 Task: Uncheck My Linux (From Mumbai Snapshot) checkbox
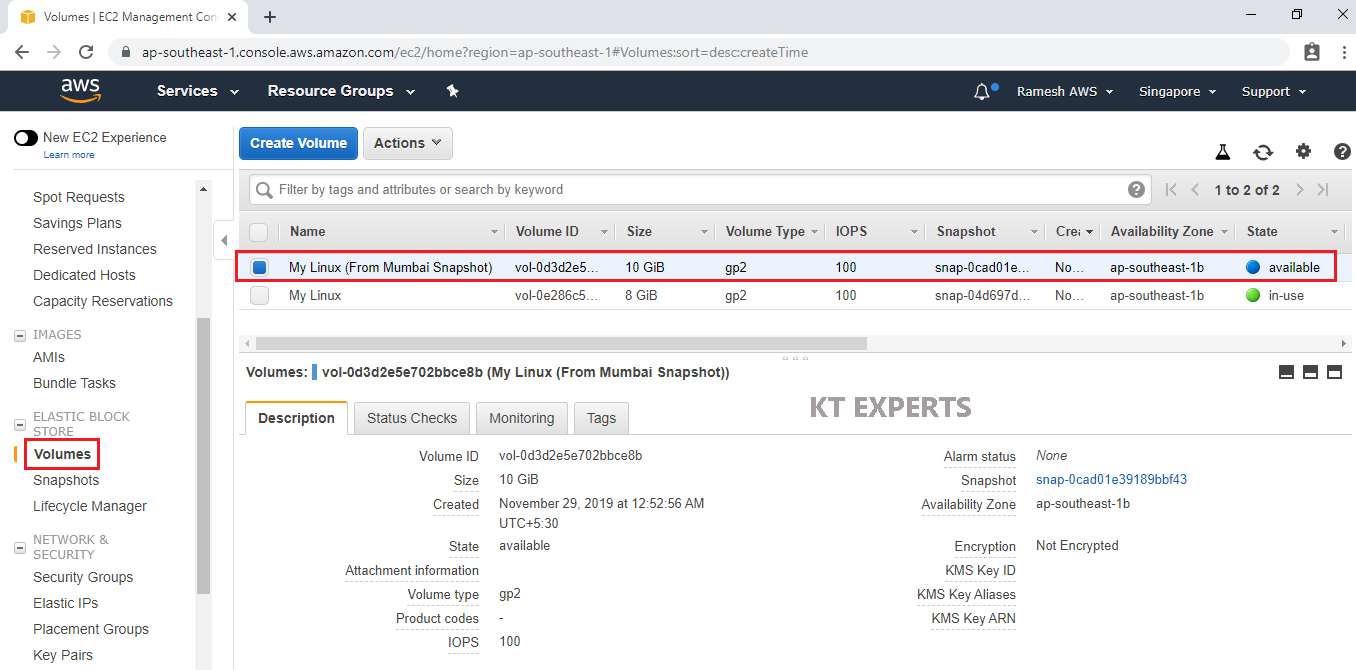coord(260,268)
